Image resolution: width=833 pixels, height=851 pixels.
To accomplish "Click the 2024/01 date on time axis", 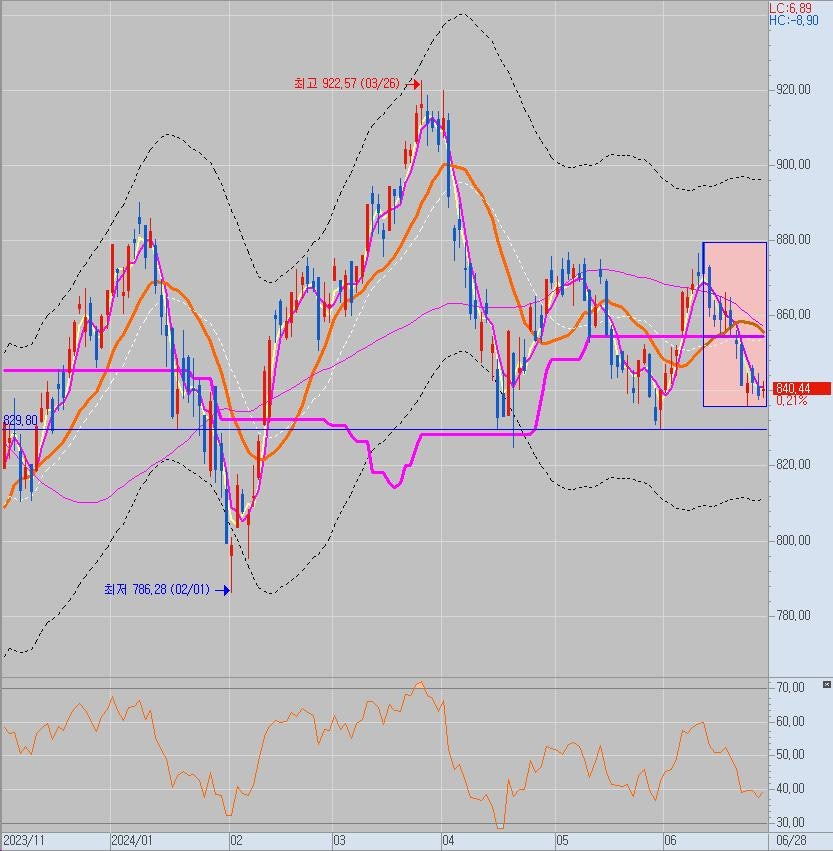I will coord(131,840).
